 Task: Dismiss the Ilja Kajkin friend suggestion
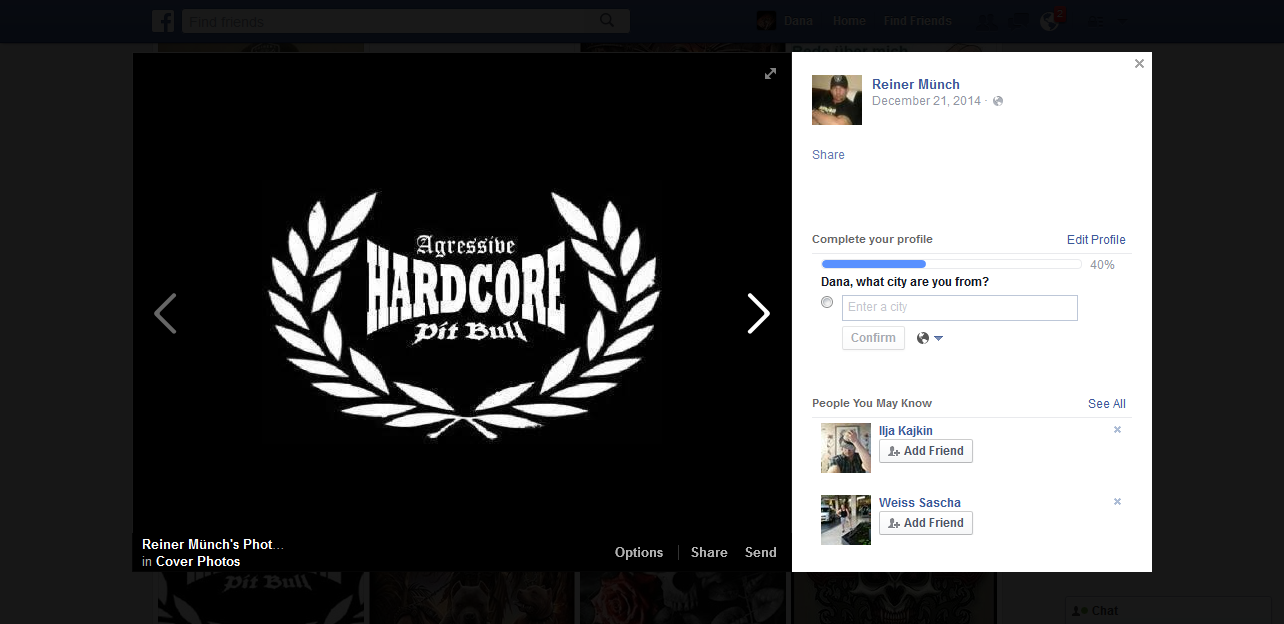point(1117,430)
